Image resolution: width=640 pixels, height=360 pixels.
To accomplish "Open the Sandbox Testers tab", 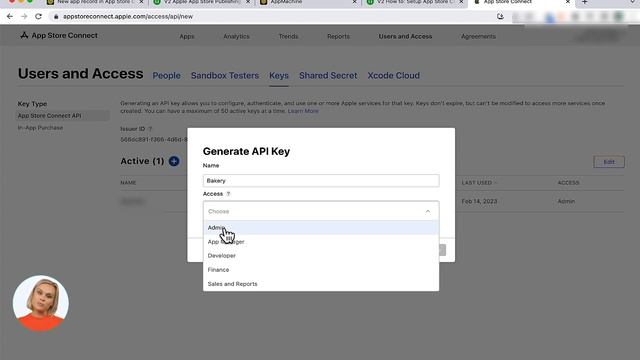I will pos(225,76).
